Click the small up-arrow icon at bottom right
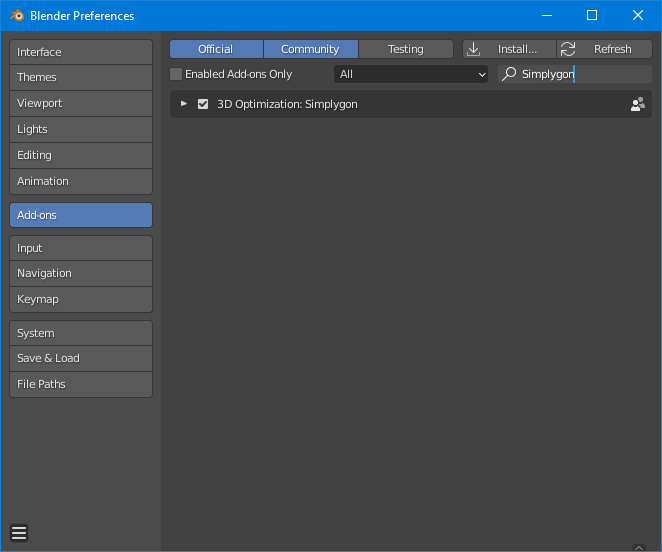Screen dimensions: 662x552 pos(639,548)
